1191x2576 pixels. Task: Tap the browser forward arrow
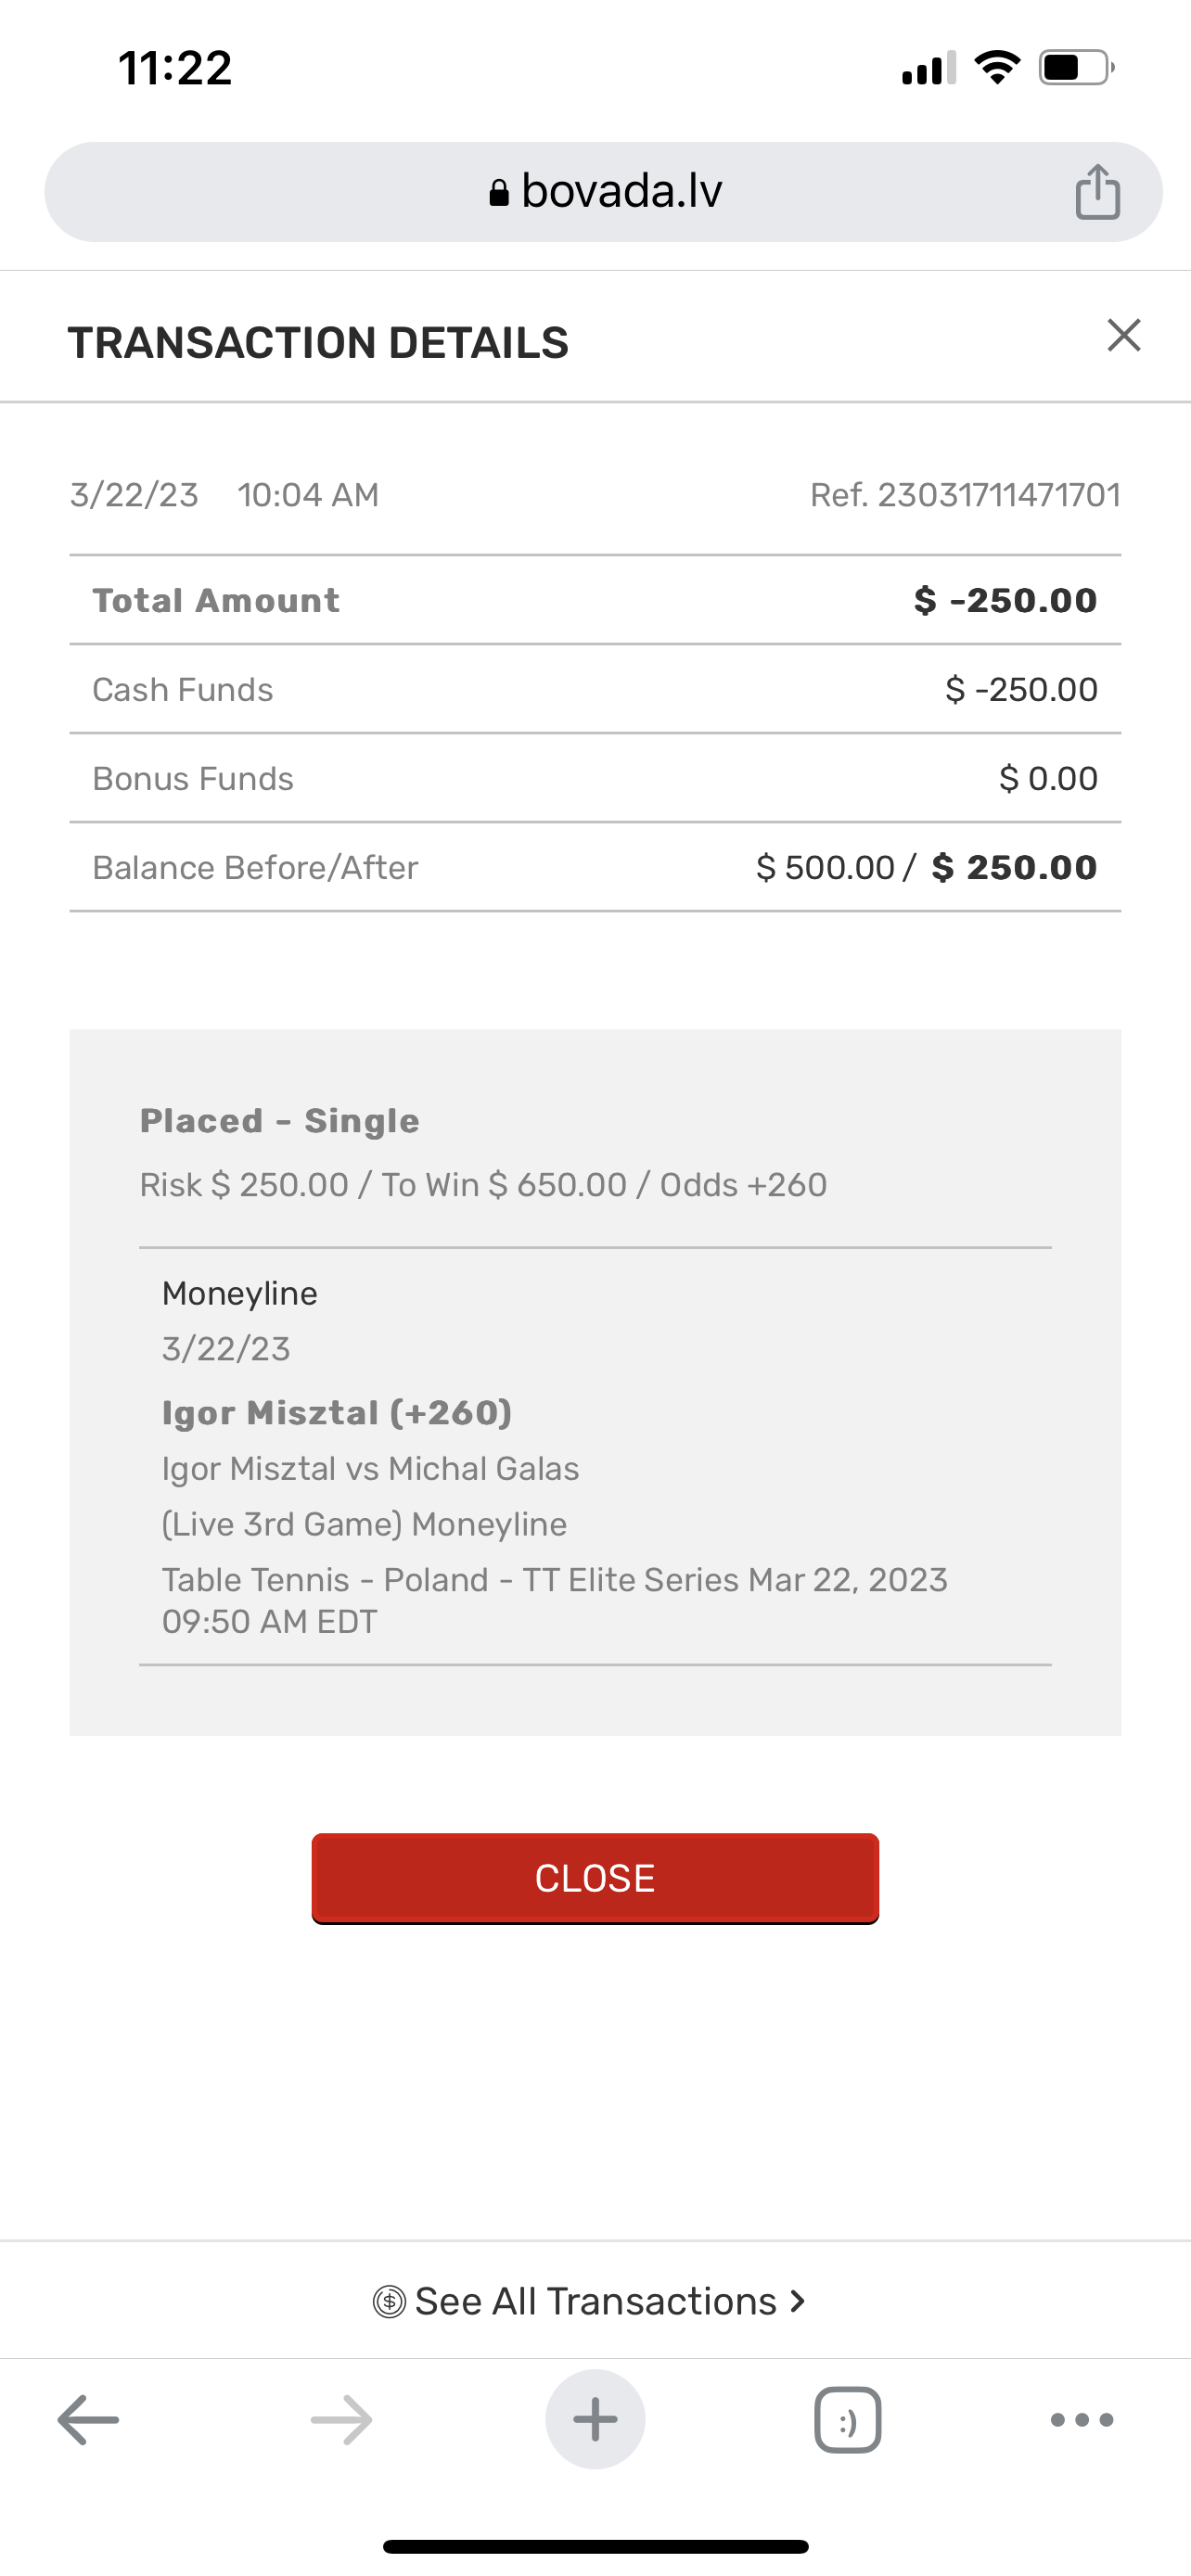pos(341,2420)
